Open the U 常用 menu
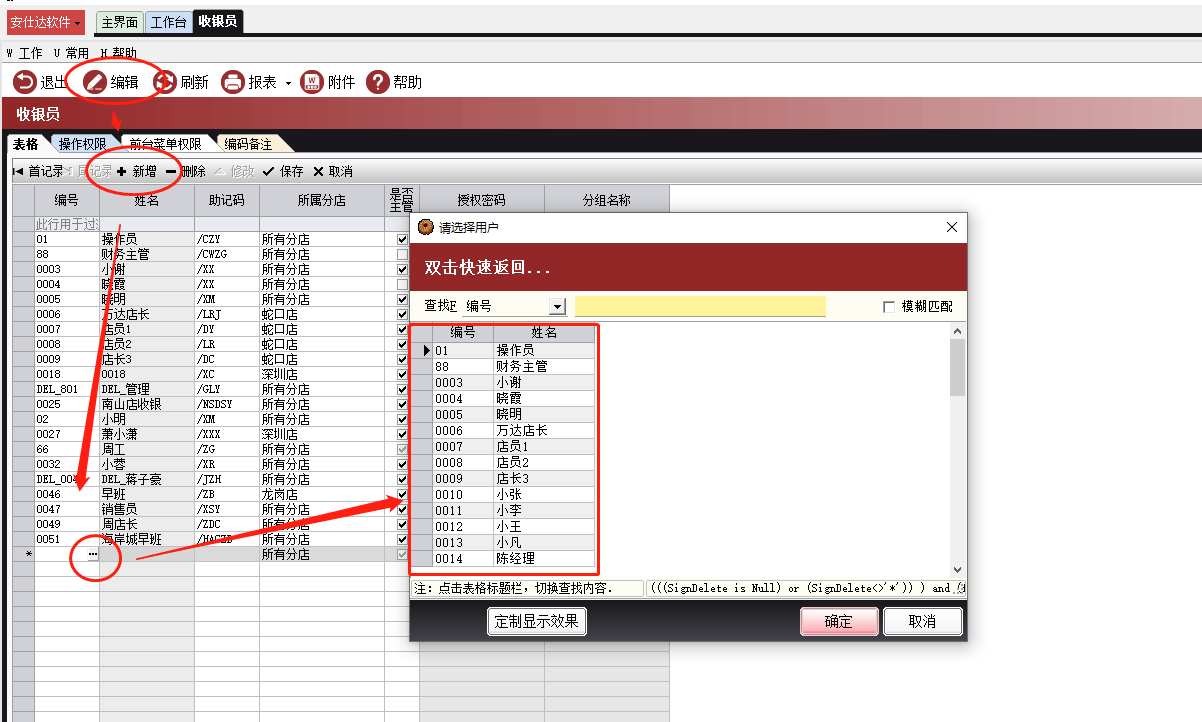Viewport: 1202px width, 722px height. 71,53
